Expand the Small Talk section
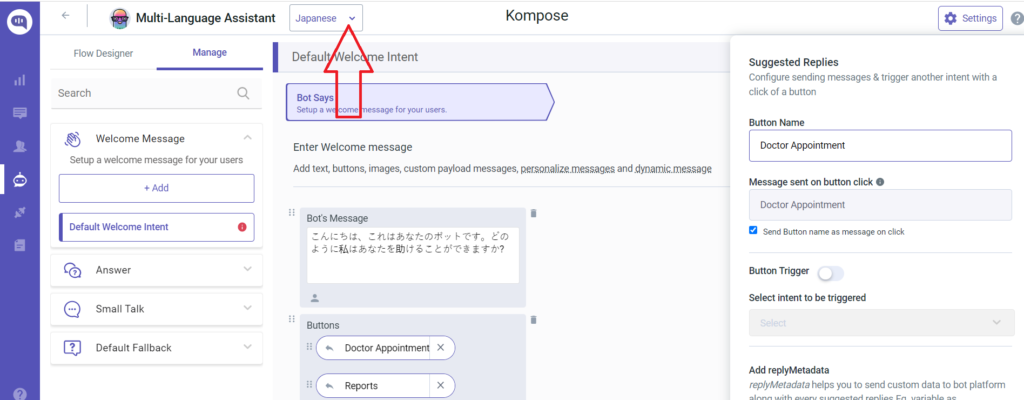The height and width of the screenshot is (400, 1024). (x=248, y=308)
